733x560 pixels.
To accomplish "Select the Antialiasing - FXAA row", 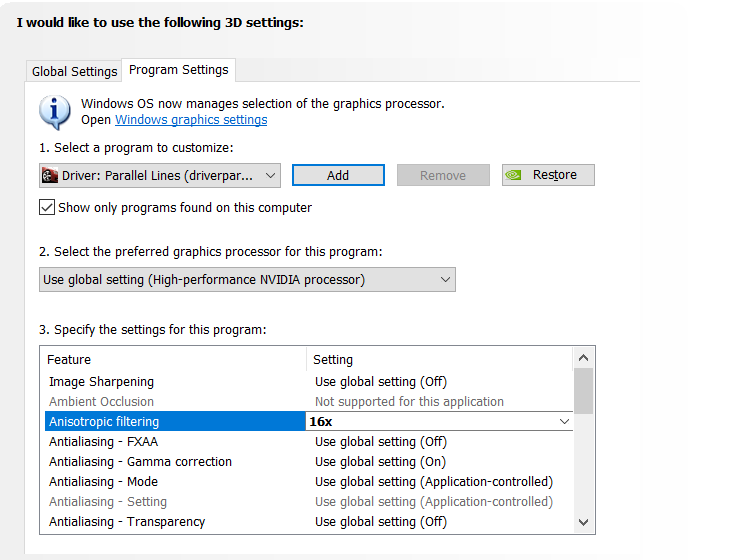I will coord(104,442).
